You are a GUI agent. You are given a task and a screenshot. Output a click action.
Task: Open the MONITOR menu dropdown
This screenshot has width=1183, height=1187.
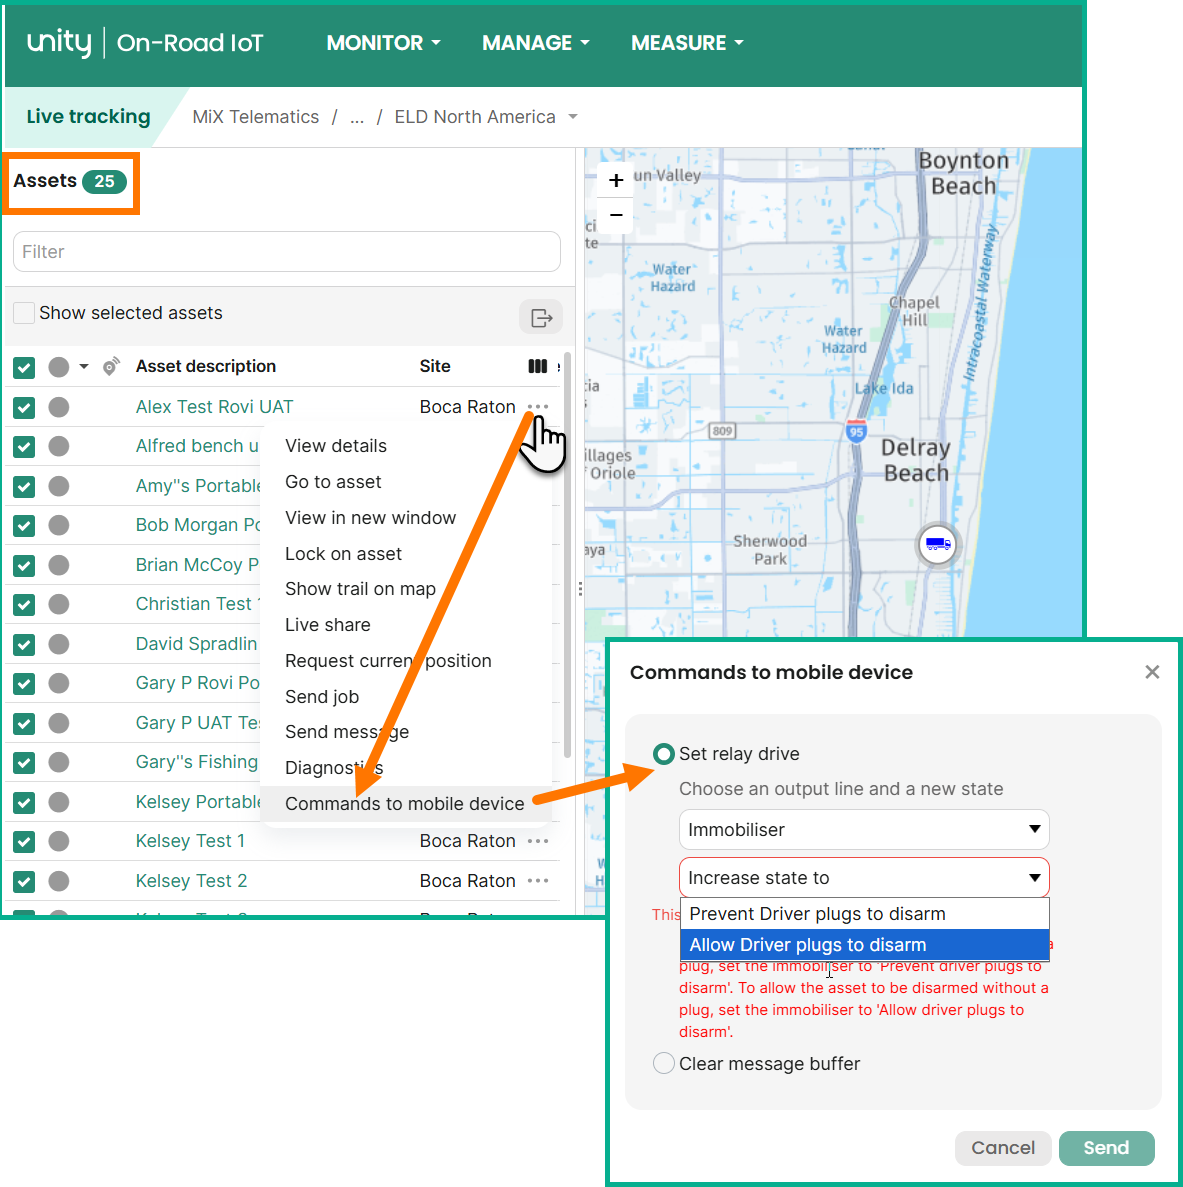pyautogui.click(x=383, y=43)
